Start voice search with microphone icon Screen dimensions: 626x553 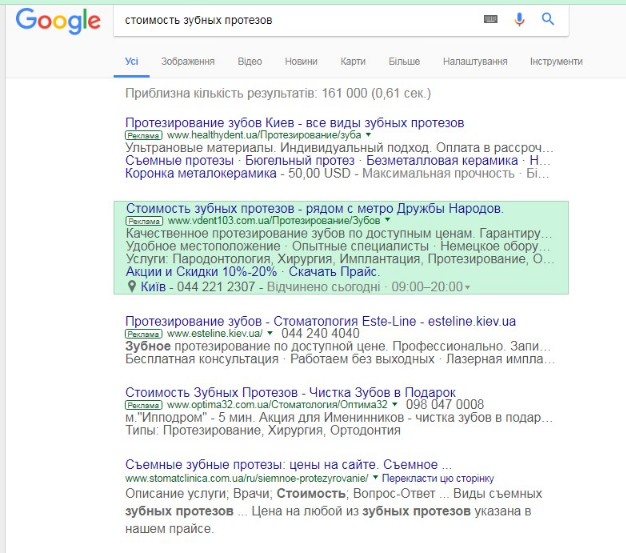coord(519,19)
